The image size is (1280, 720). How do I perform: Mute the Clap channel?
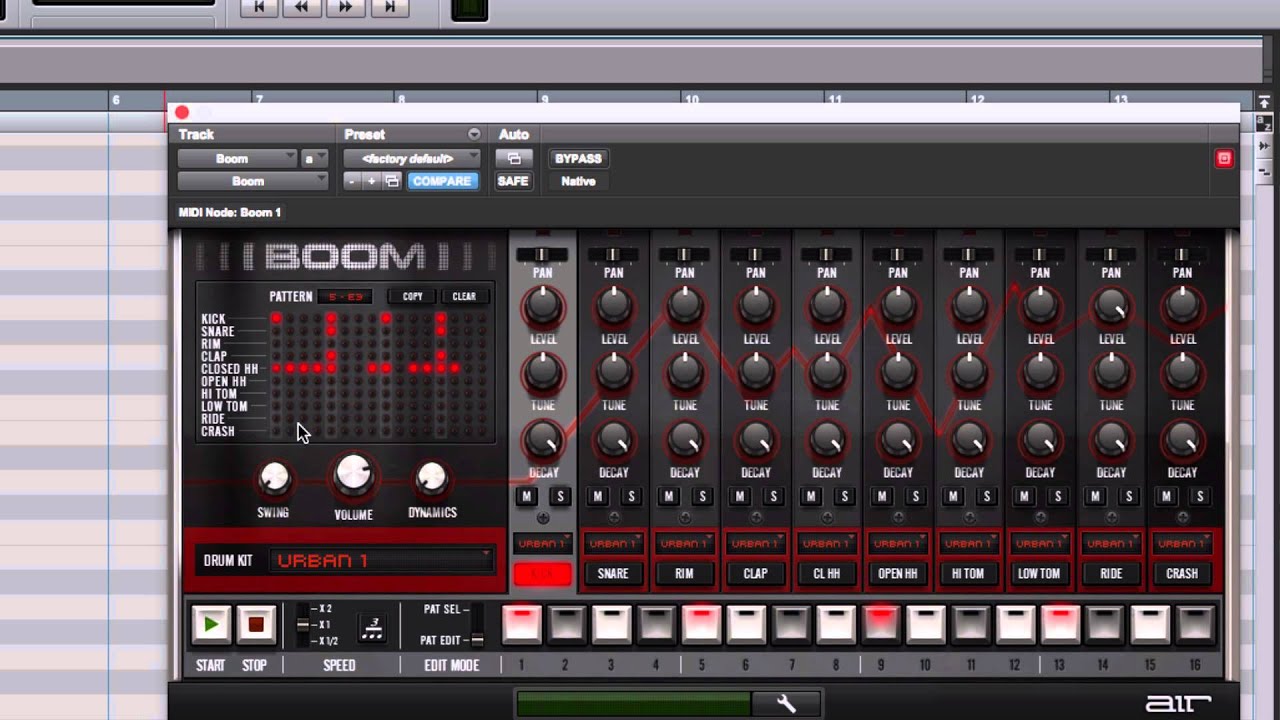pos(740,497)
